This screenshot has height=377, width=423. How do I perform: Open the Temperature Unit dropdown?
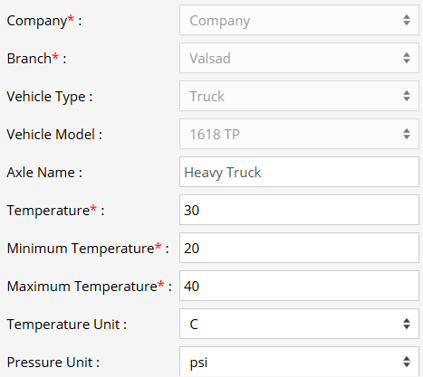(299, 324)
